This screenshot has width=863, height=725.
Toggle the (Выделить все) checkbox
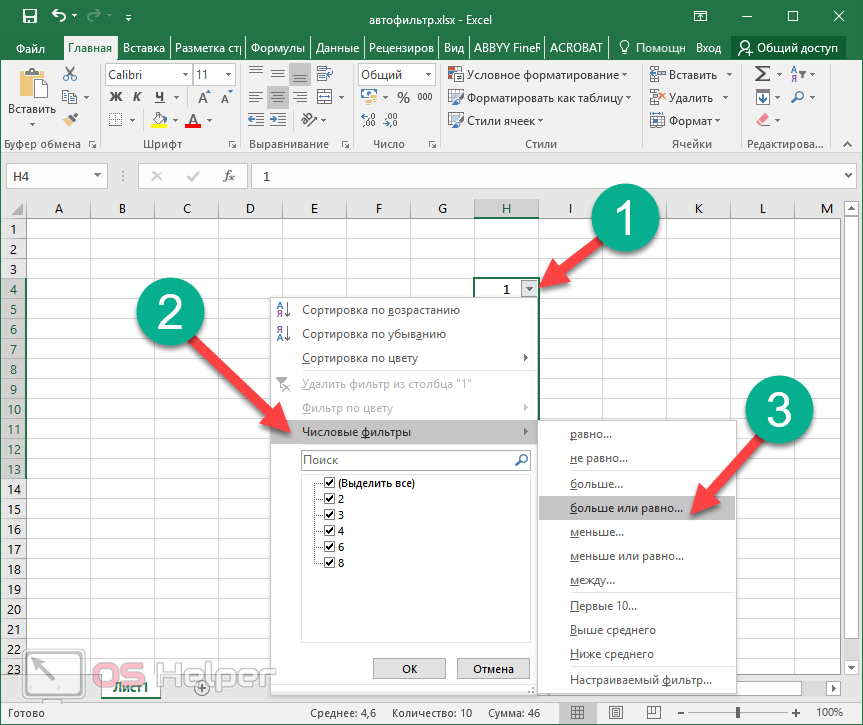tap(330, 483)
